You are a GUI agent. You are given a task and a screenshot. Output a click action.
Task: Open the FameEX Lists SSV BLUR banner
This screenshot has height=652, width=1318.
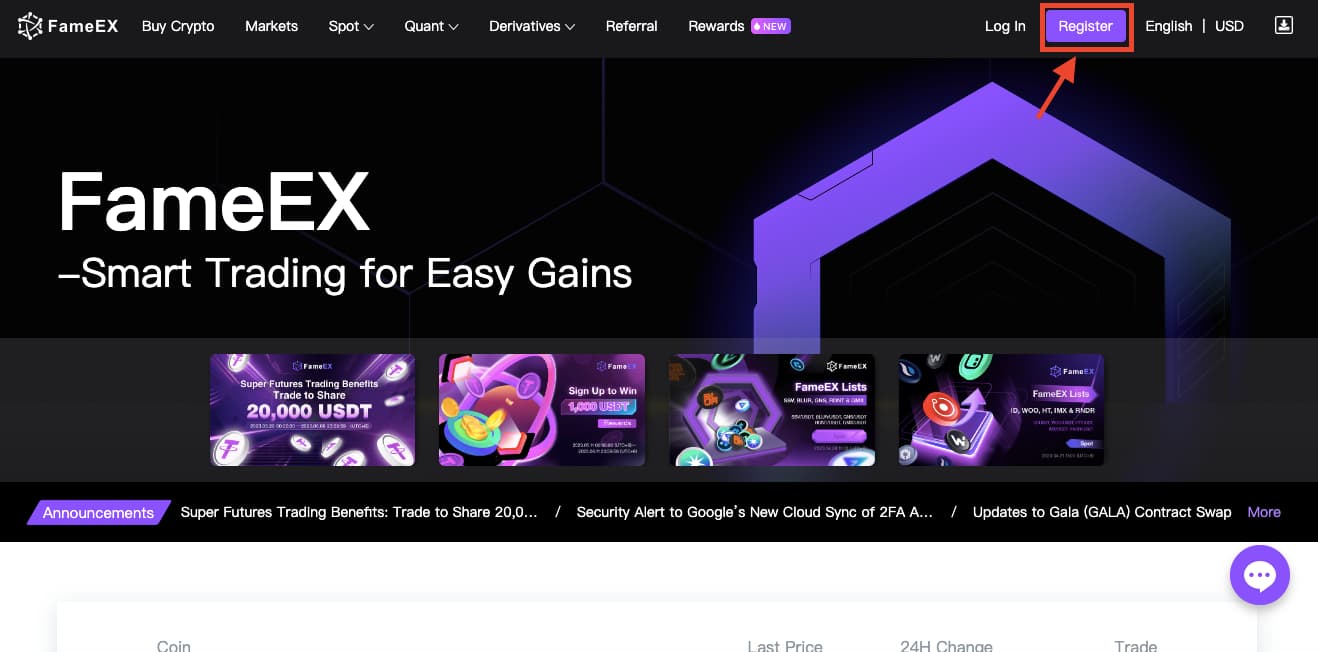coord(772,410)
